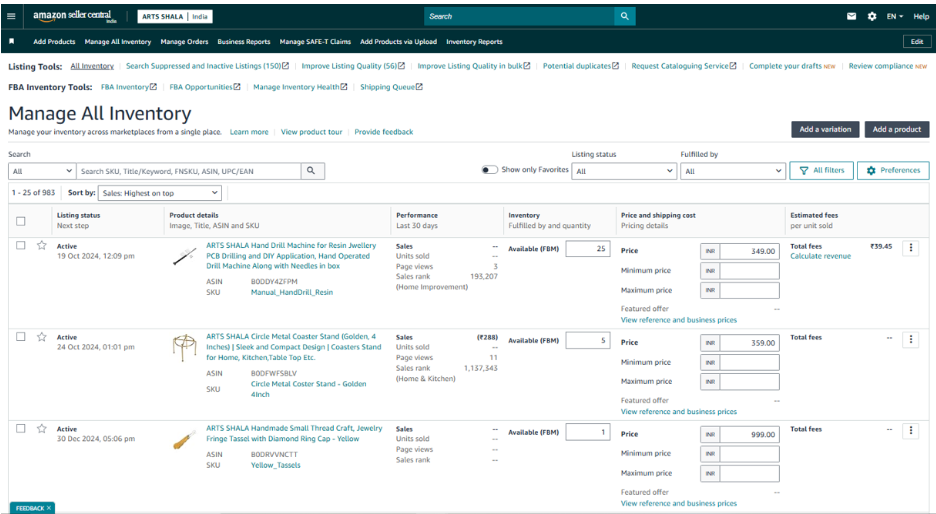
Task: Favorite the Hand Drill Machine listing star
Action: coord(42,245)
